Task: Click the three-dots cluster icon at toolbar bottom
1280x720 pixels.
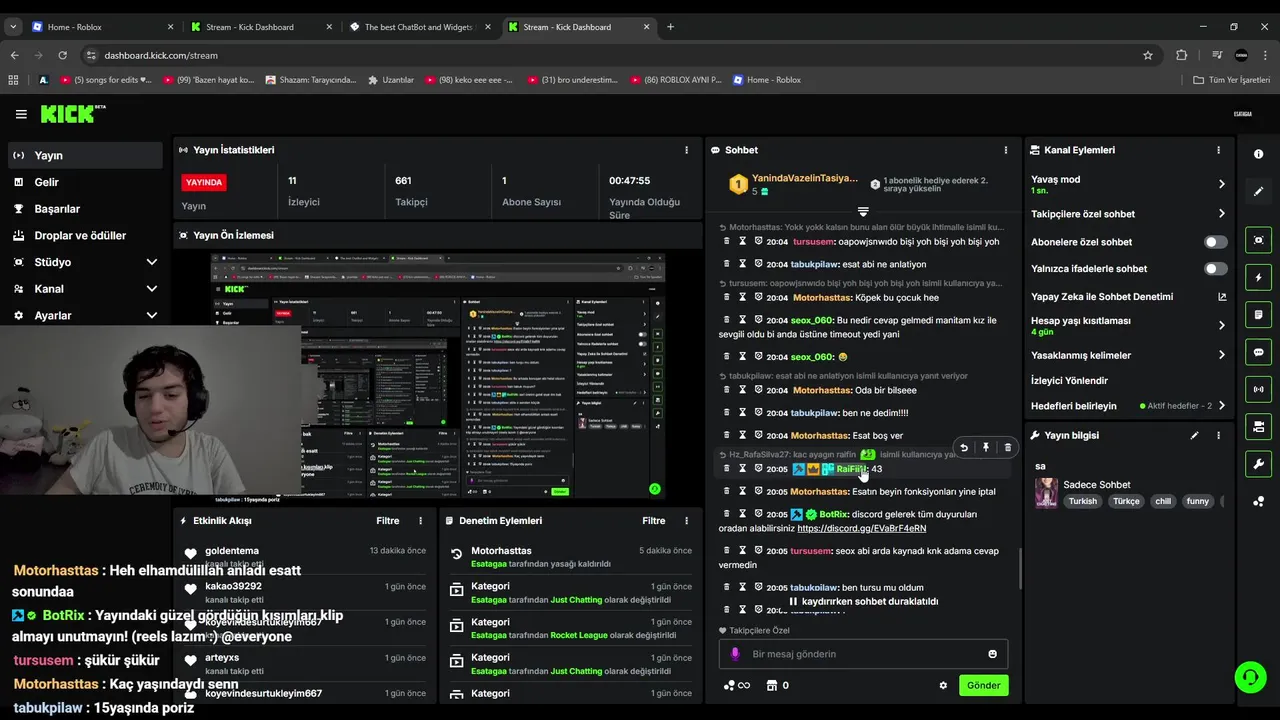Action: pyautogui.click(x=1258, y=502)
